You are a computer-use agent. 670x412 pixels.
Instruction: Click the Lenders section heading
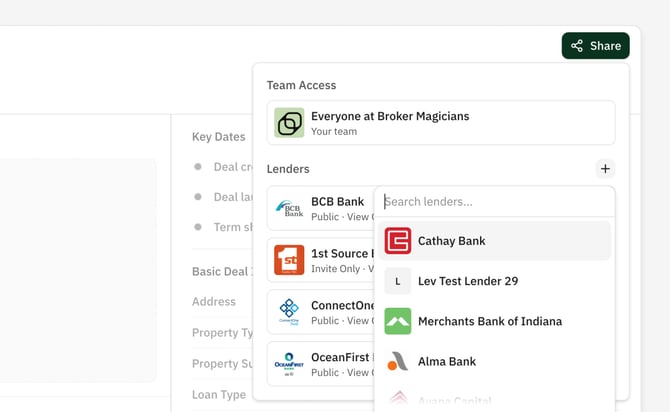pos(288,169)
